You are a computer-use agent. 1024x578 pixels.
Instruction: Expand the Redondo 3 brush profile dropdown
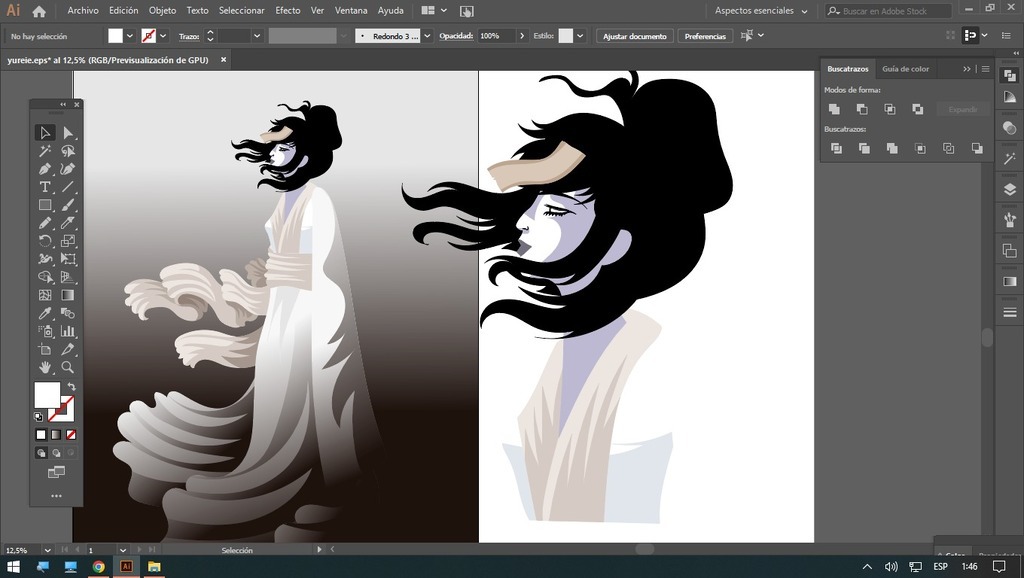point(427,36)
